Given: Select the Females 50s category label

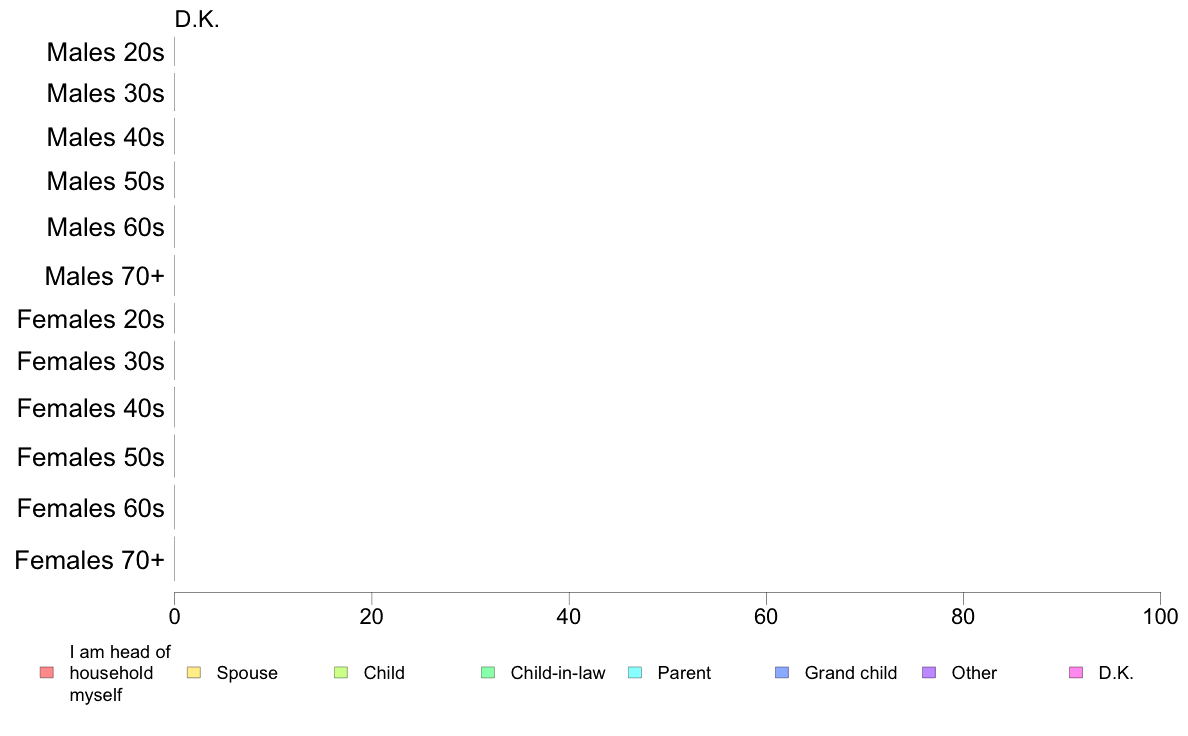Looking at the screenshot, I should point(90,457).
